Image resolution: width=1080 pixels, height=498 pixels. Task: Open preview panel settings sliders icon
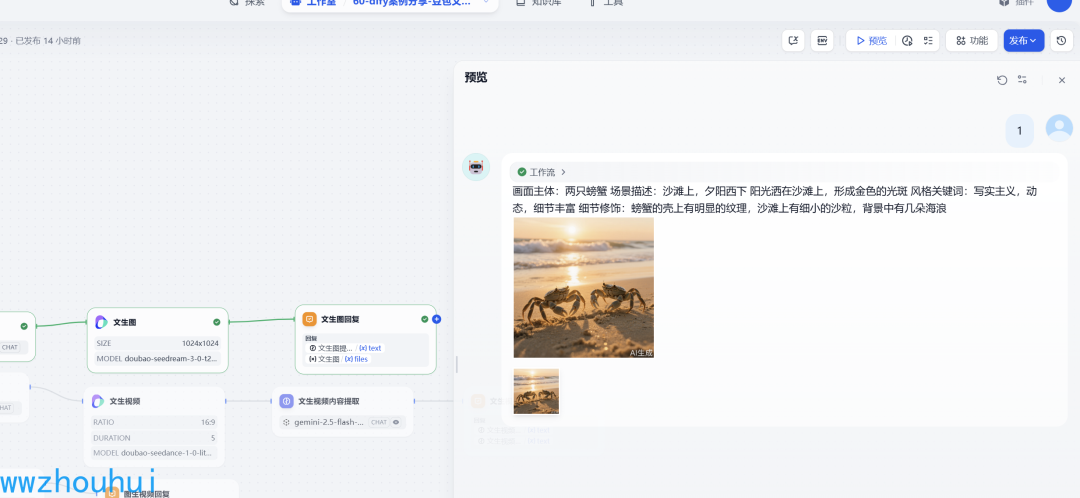[x=1022, y=80]
